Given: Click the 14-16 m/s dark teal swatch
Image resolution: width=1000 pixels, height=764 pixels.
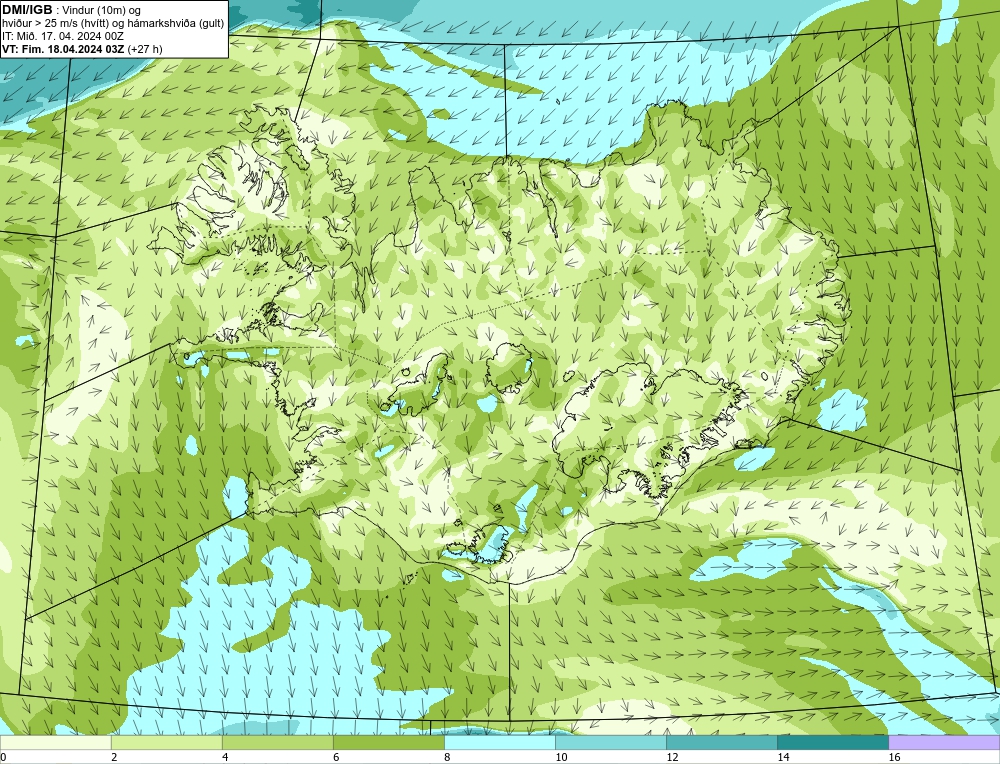Looking at the screenshot, I should [832, 742].
